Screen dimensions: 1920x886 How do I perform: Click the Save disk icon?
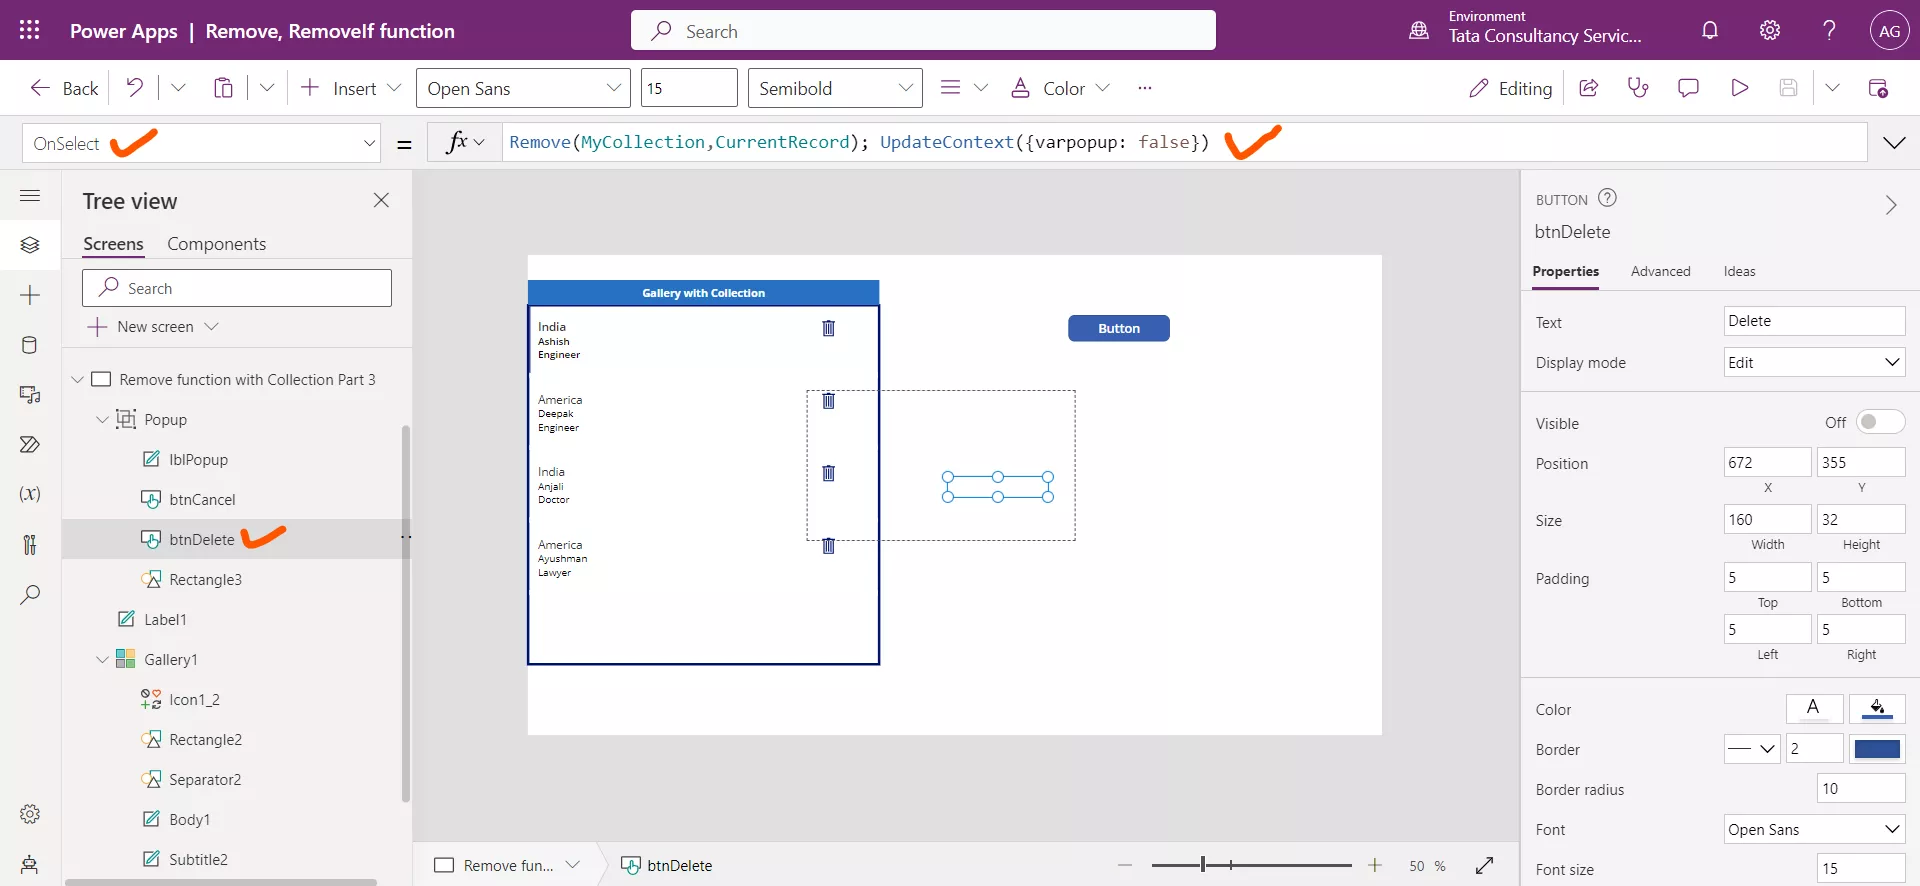click(x=1789, y=88)
